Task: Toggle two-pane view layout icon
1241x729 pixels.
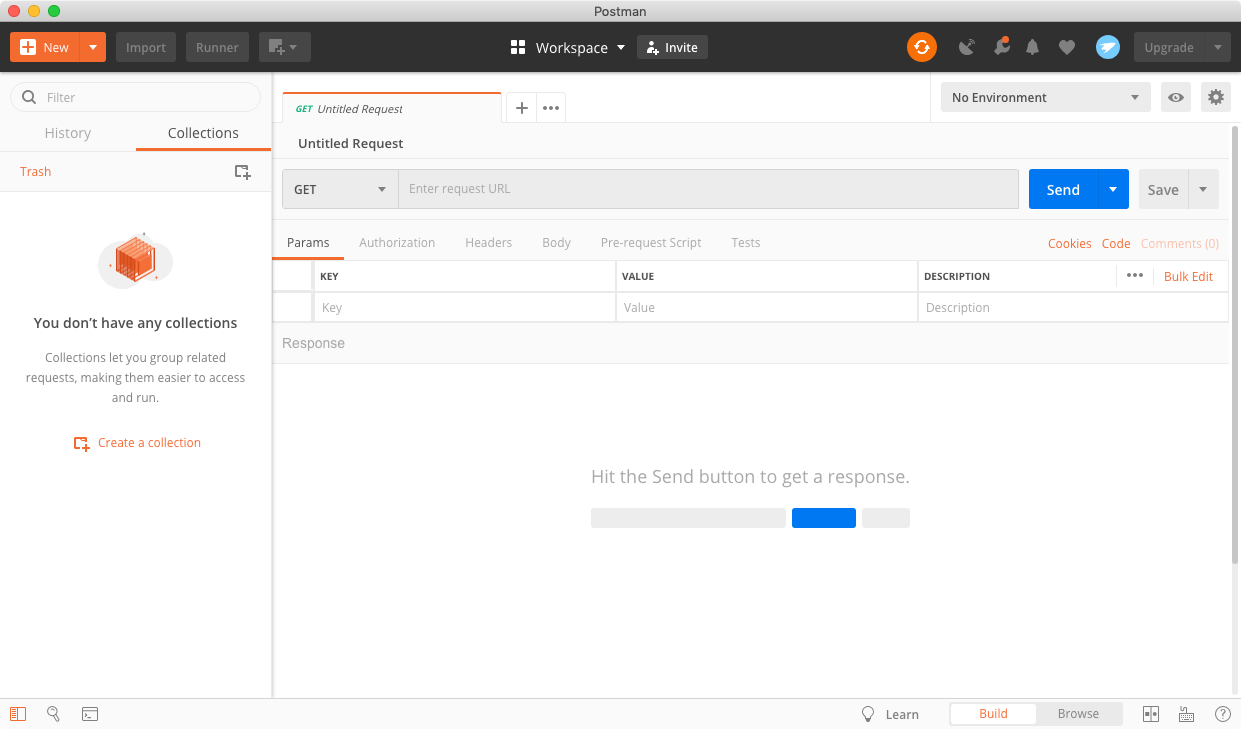Action: point(1151,714)
